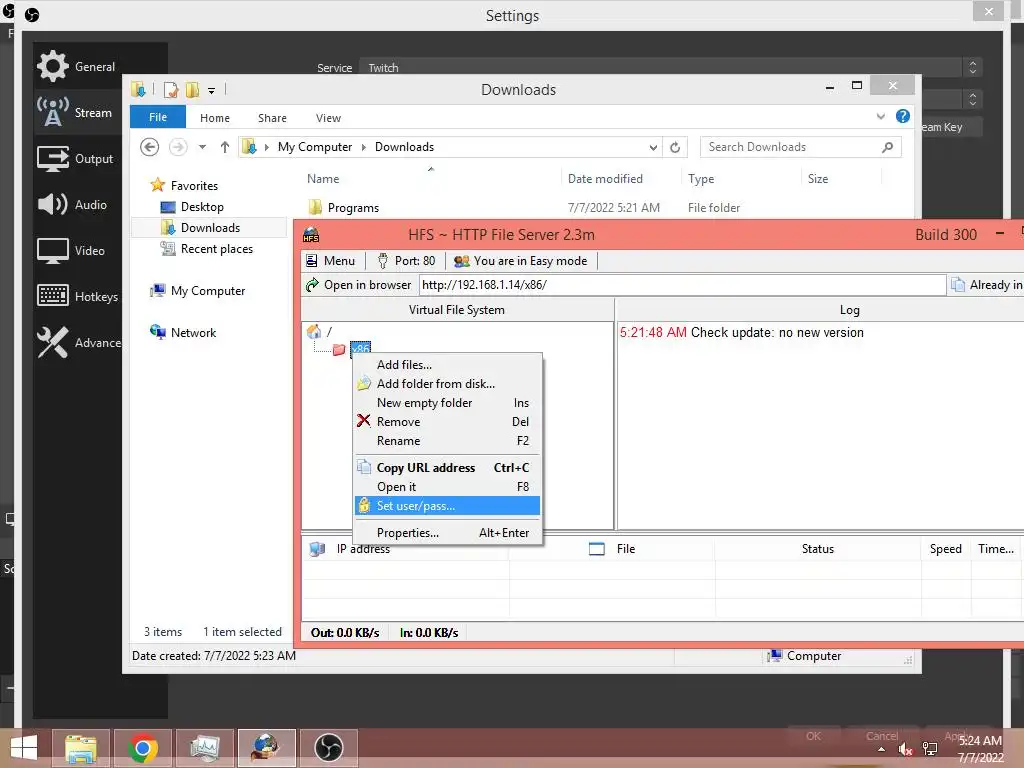Toggle the You are in Easy mode button
1024x768 pixels.
[x=521, y=261]
